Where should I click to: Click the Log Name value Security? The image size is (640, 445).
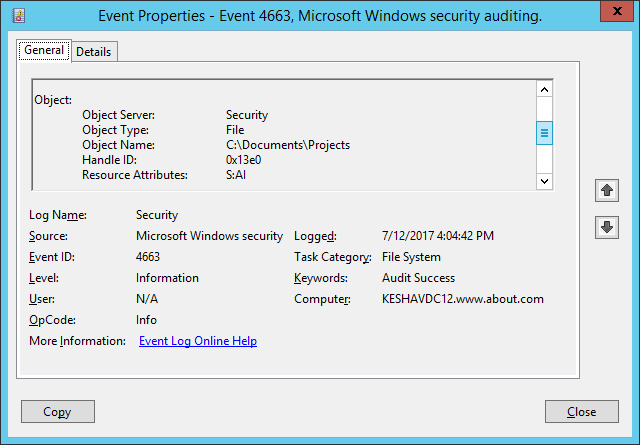[157, 215]
